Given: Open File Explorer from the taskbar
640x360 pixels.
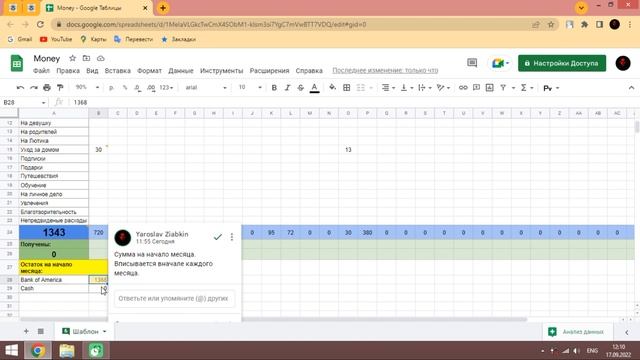Looking at the screenshot, I should pos(67,351).
